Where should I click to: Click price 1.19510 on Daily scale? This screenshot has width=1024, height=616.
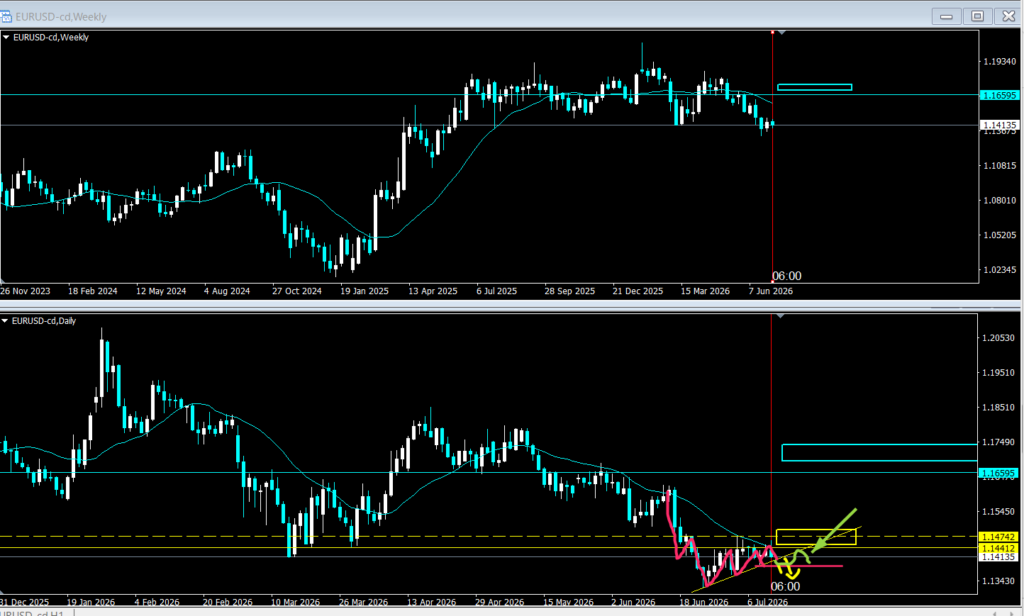999,372
